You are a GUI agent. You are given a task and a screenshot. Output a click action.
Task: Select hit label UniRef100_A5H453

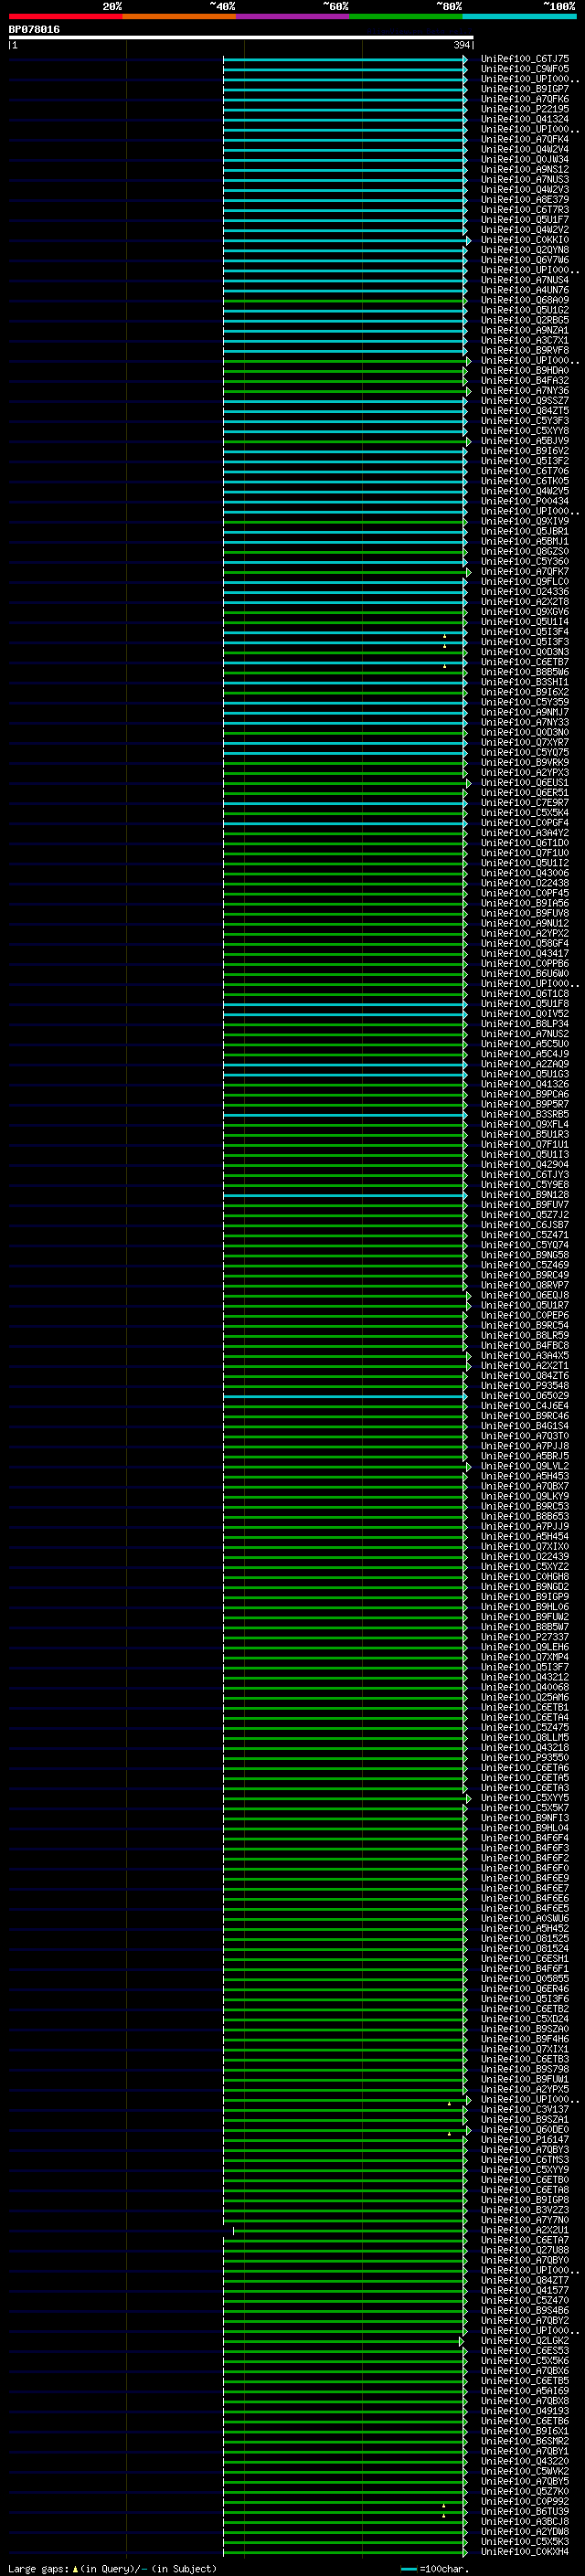coord(524,1476)
